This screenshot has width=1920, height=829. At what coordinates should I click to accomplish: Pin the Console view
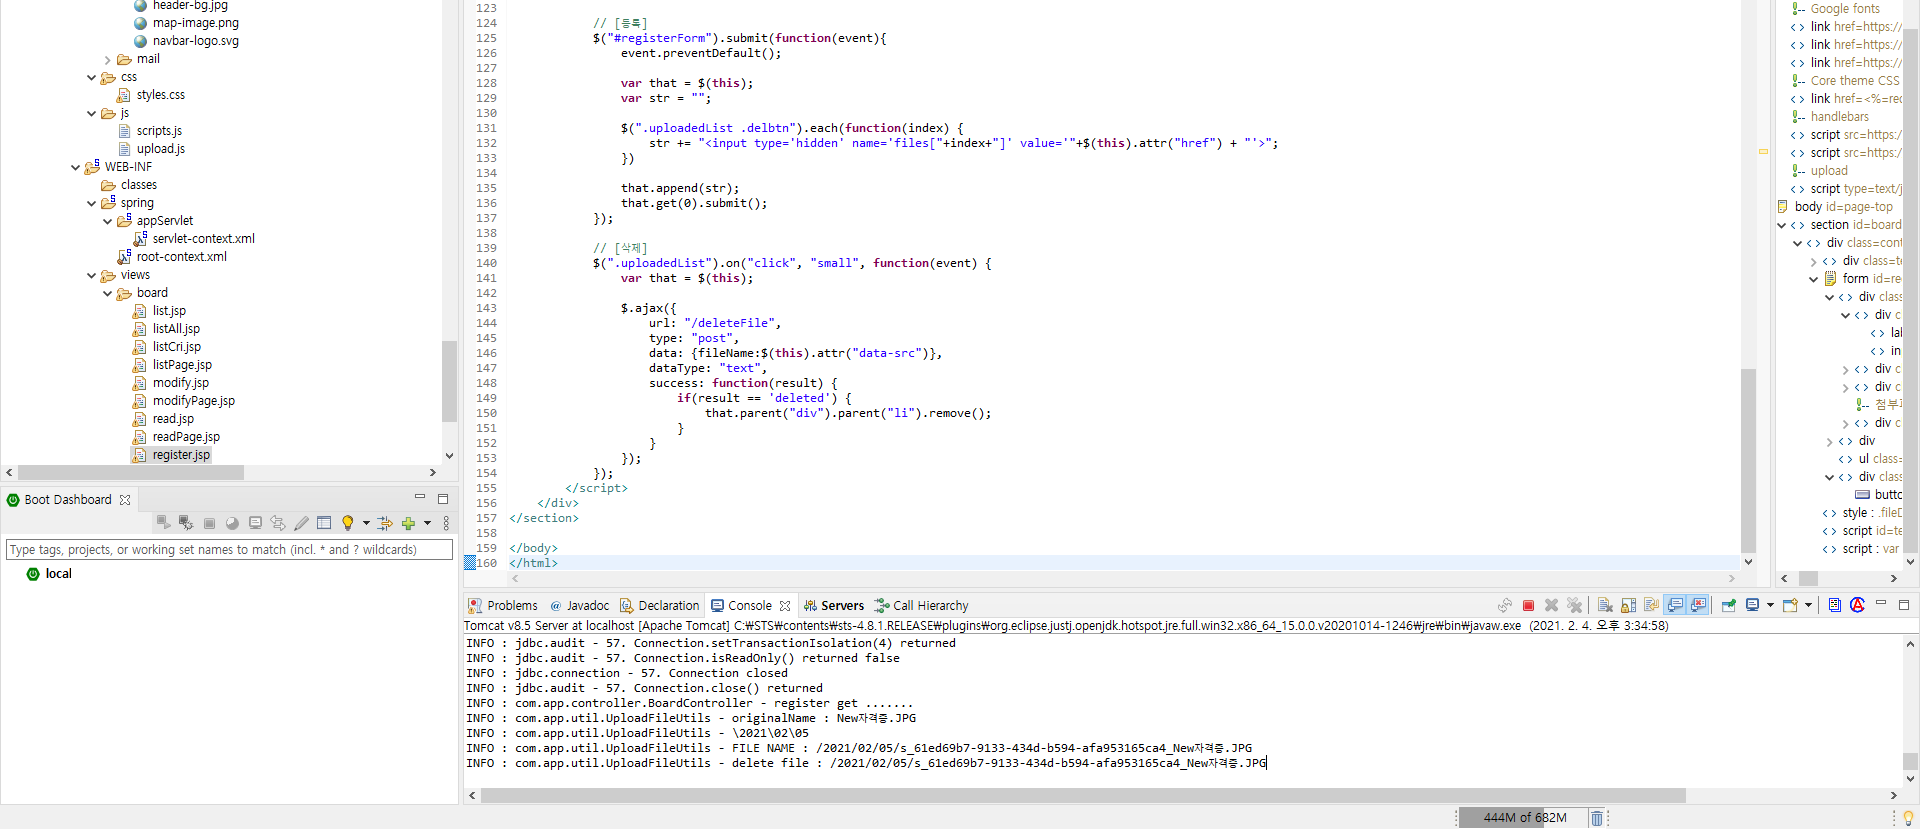(x=1728, y=605)
